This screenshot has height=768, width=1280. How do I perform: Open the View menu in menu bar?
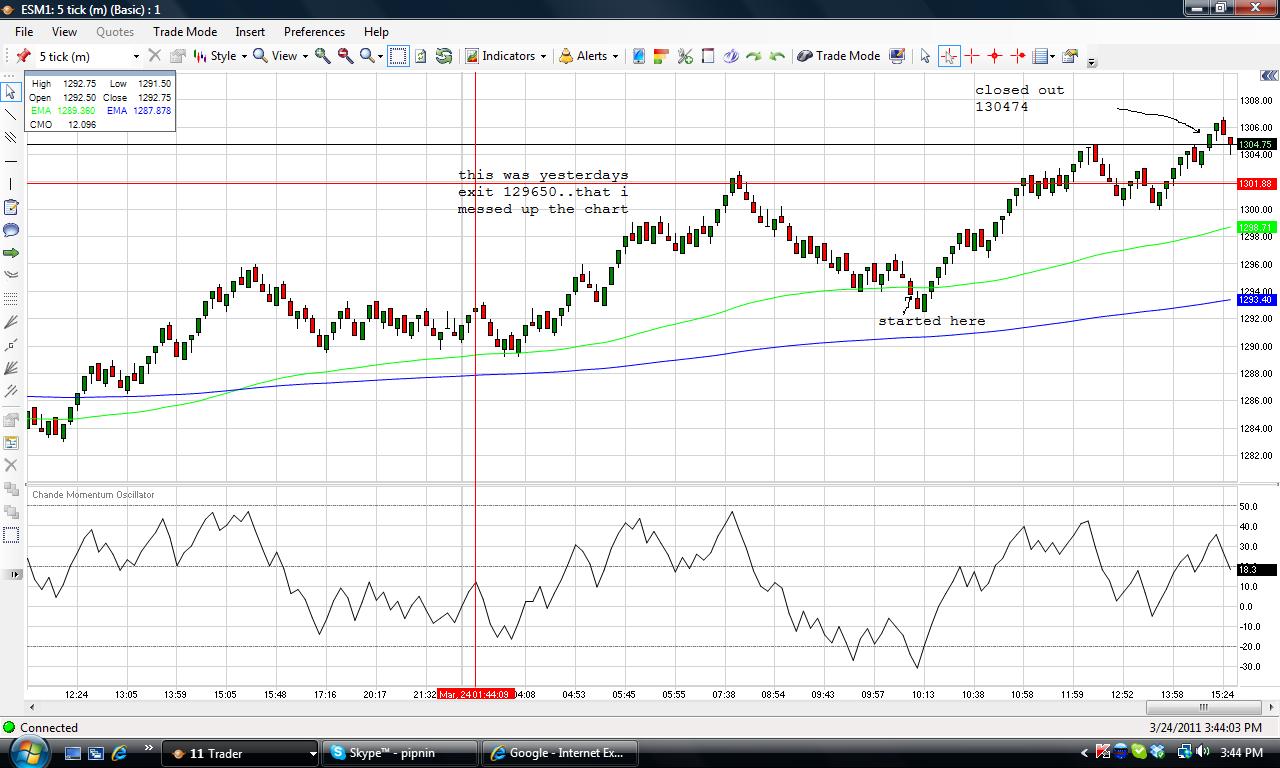(64, 31)
